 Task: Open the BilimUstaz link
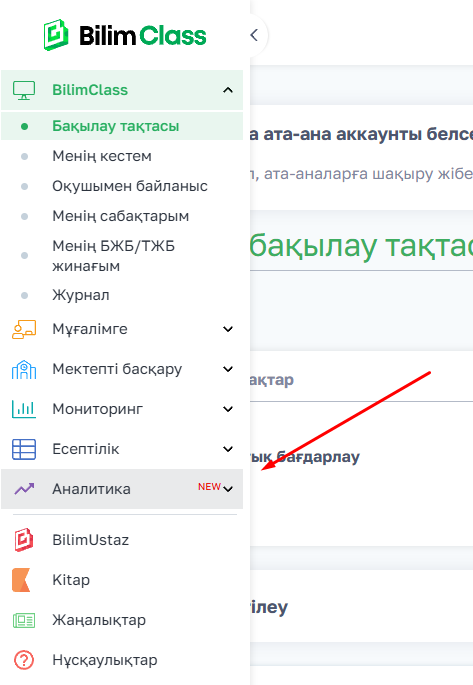(x=90, y=540)
